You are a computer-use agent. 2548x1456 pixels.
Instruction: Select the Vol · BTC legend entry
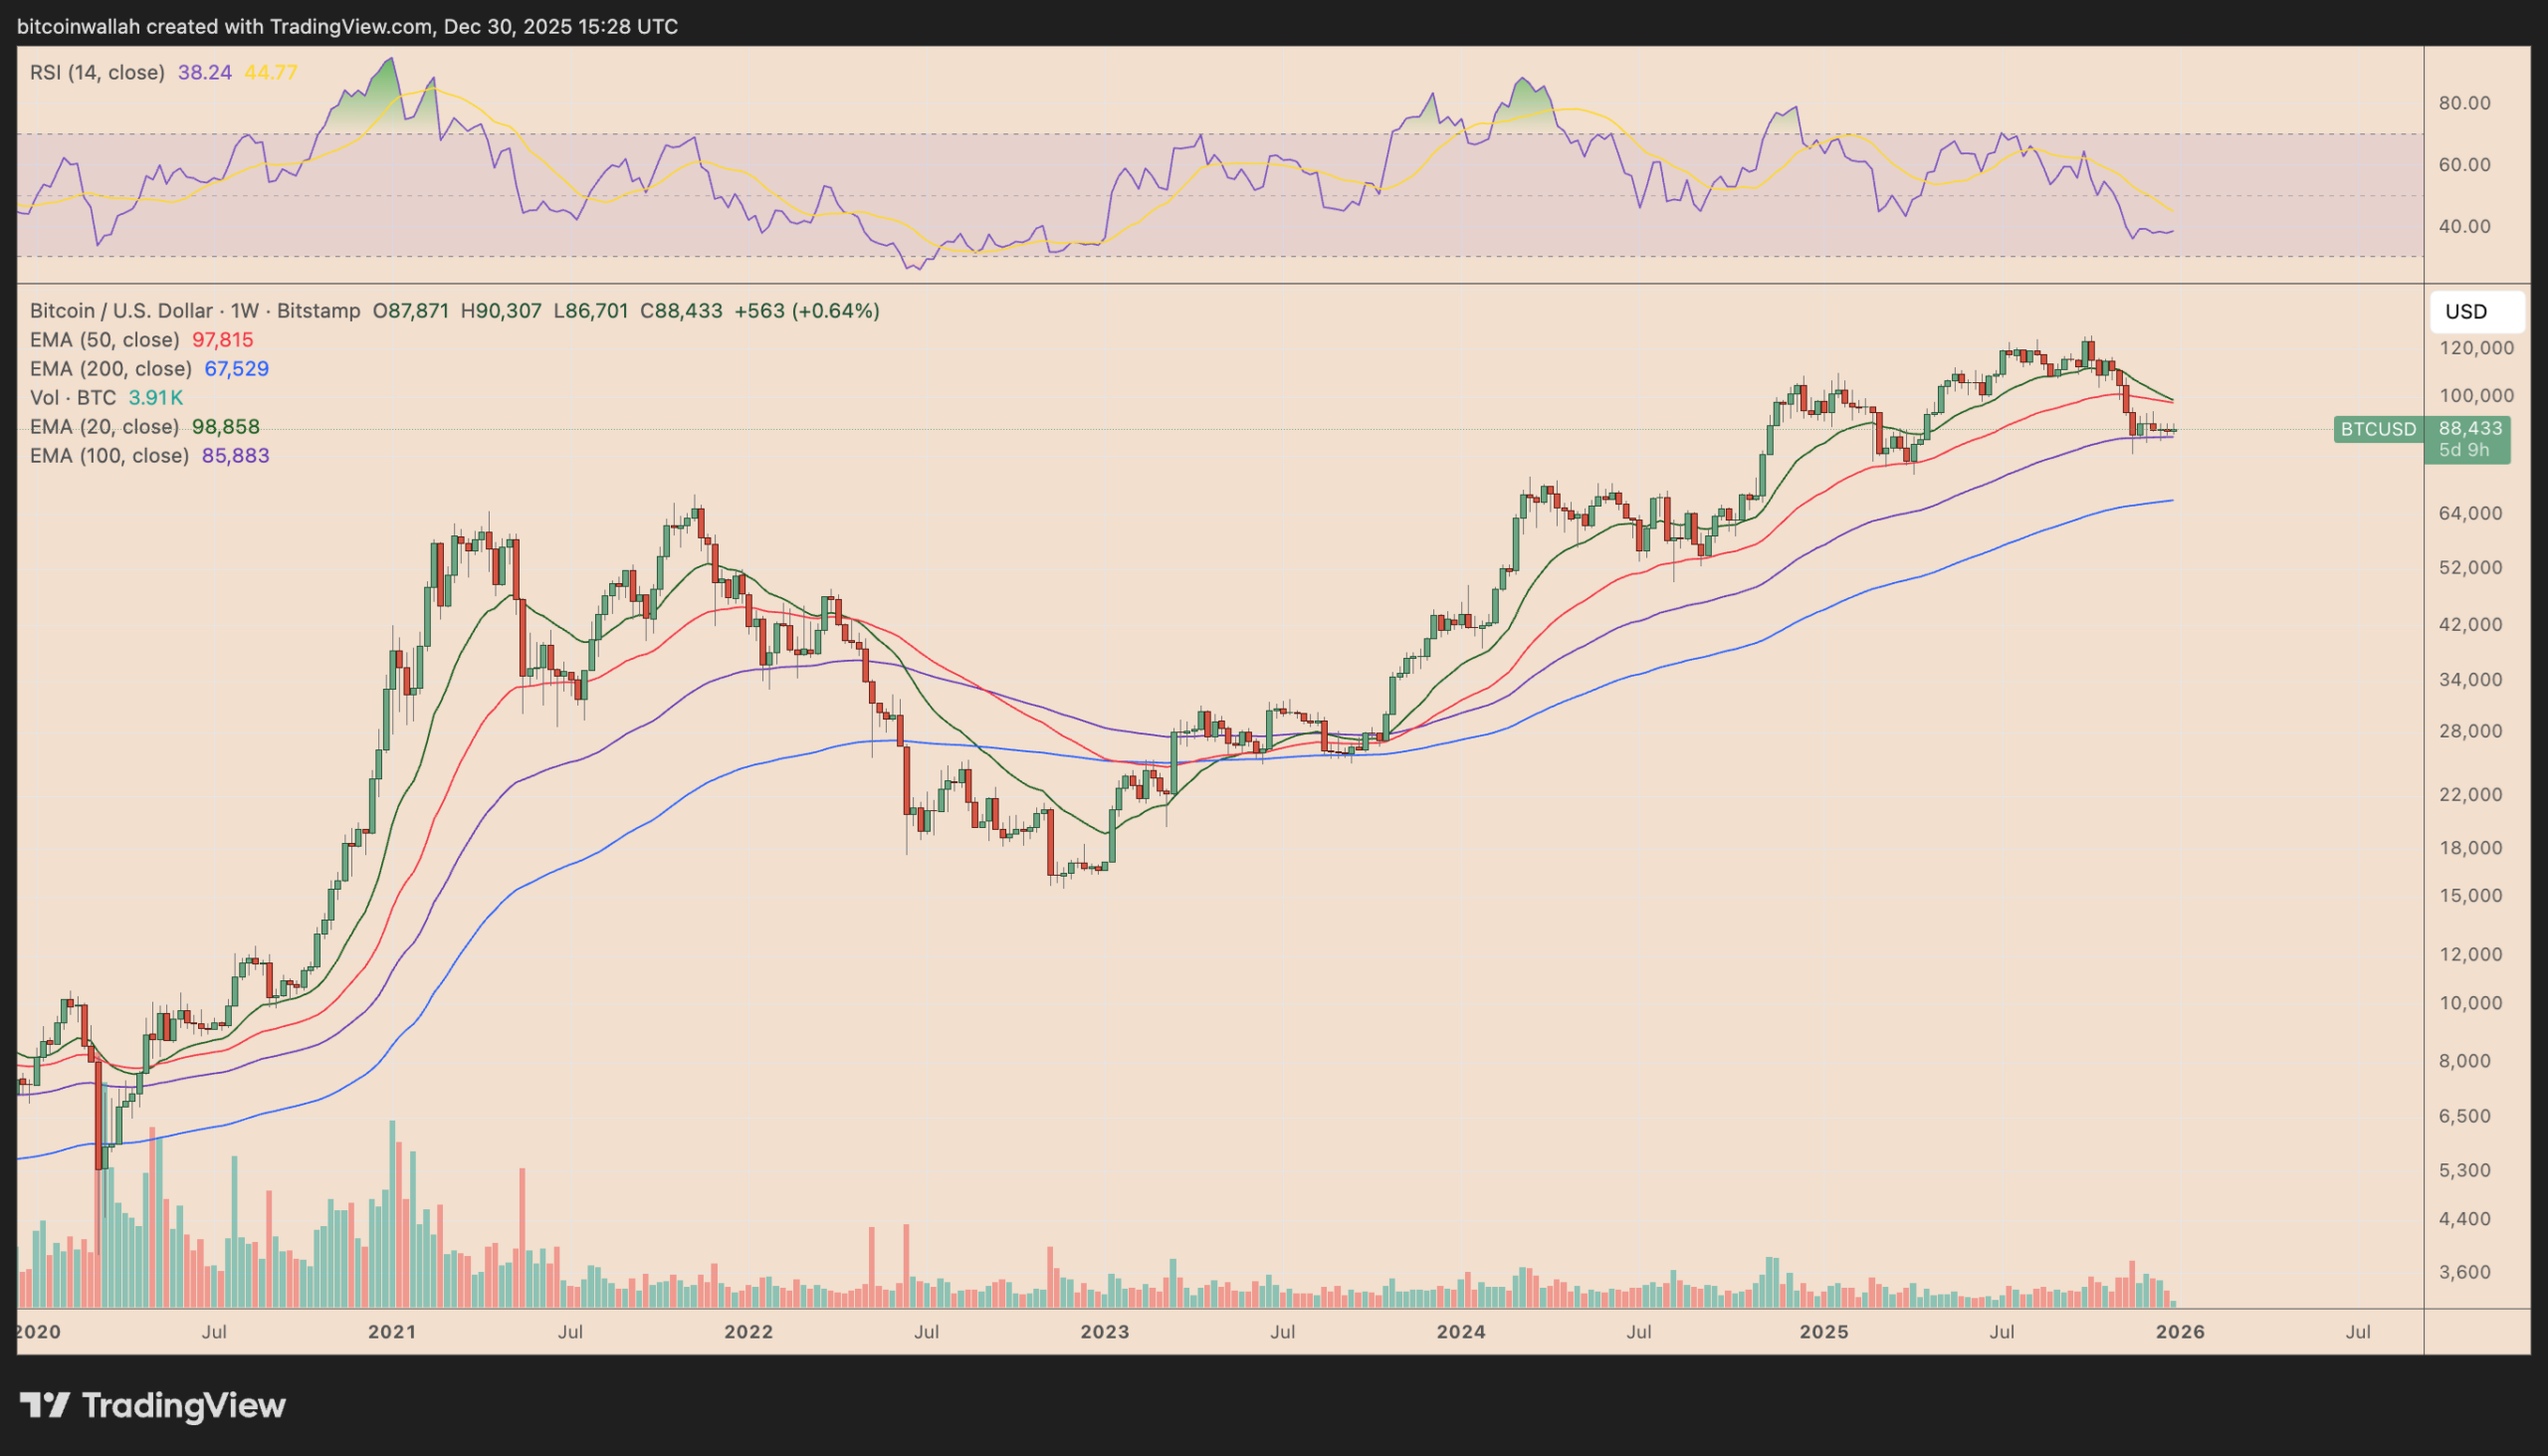tap(73, 398)
